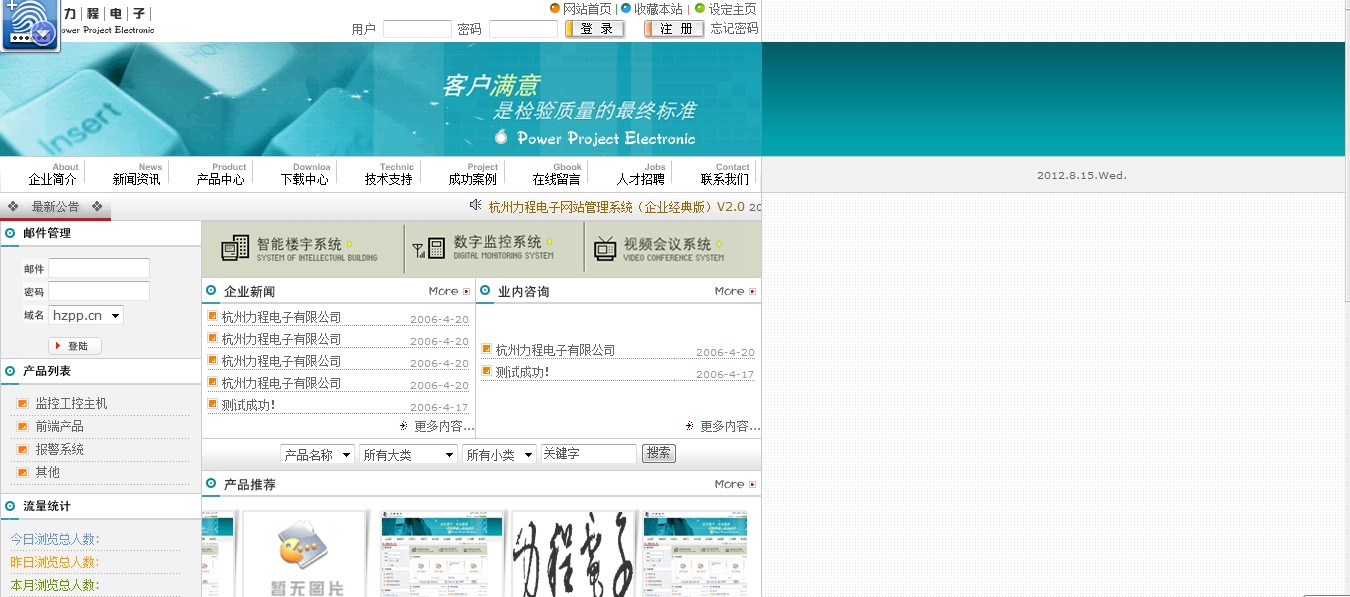Click the green dot icon beside 设定主页
Image resolution: width=1350 pixels, height=597 pixels.
(700, 8)
